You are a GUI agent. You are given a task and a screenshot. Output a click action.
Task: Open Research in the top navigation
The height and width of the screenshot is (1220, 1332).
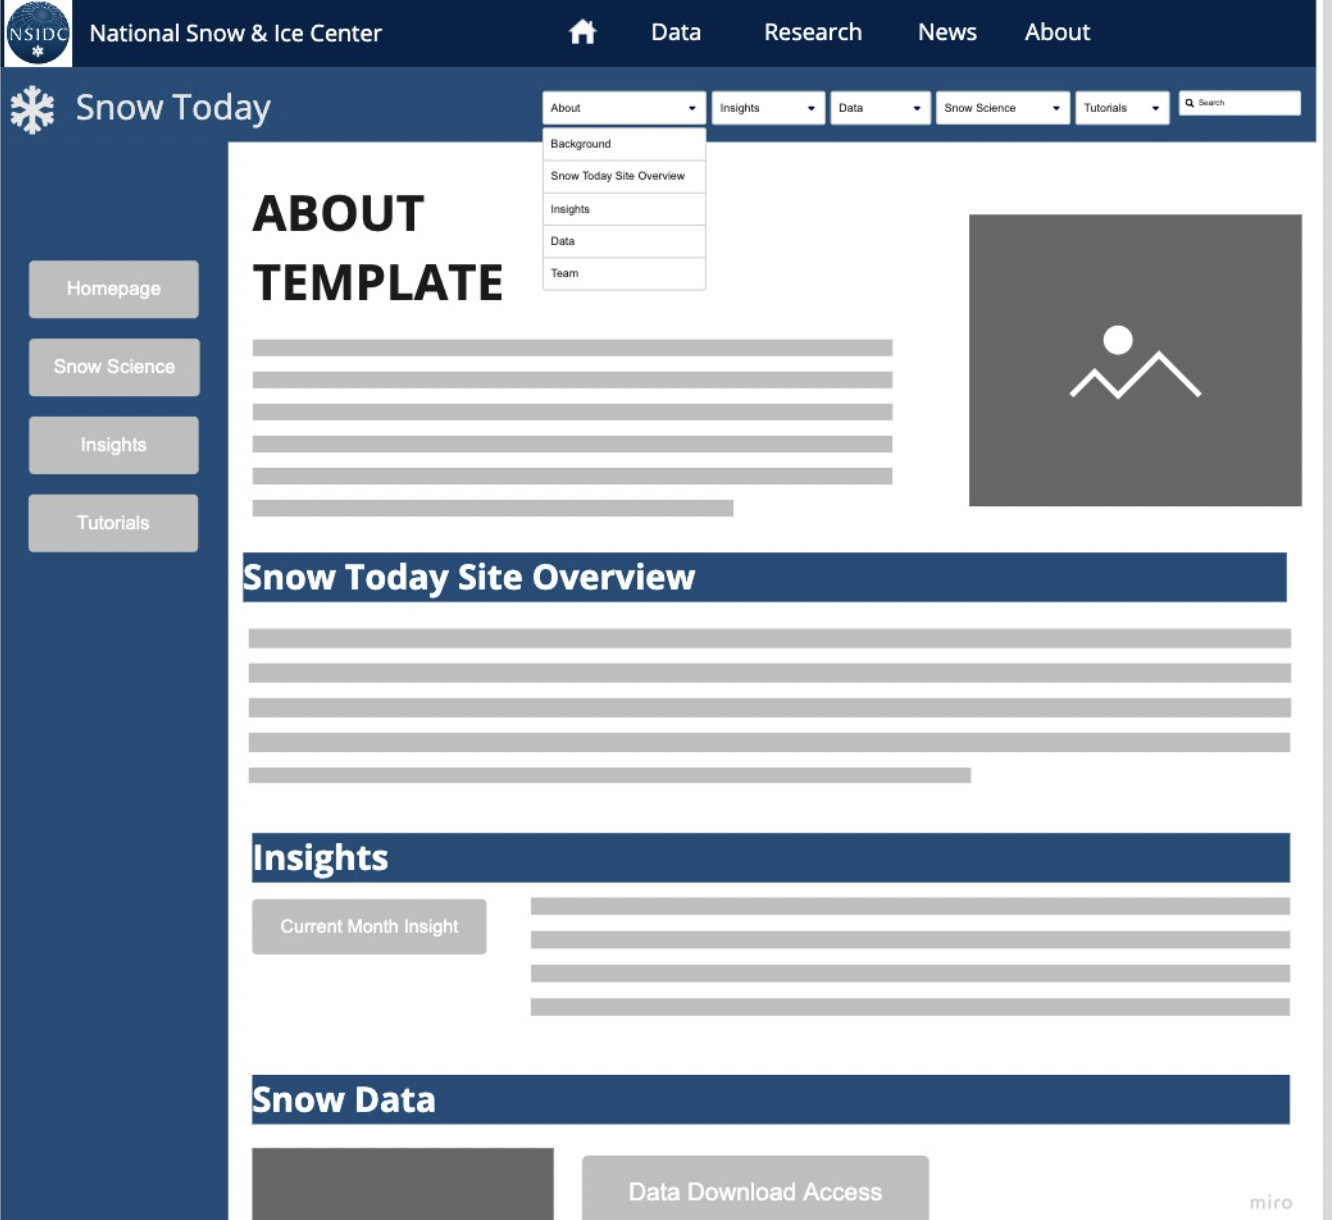coord(812,33)
